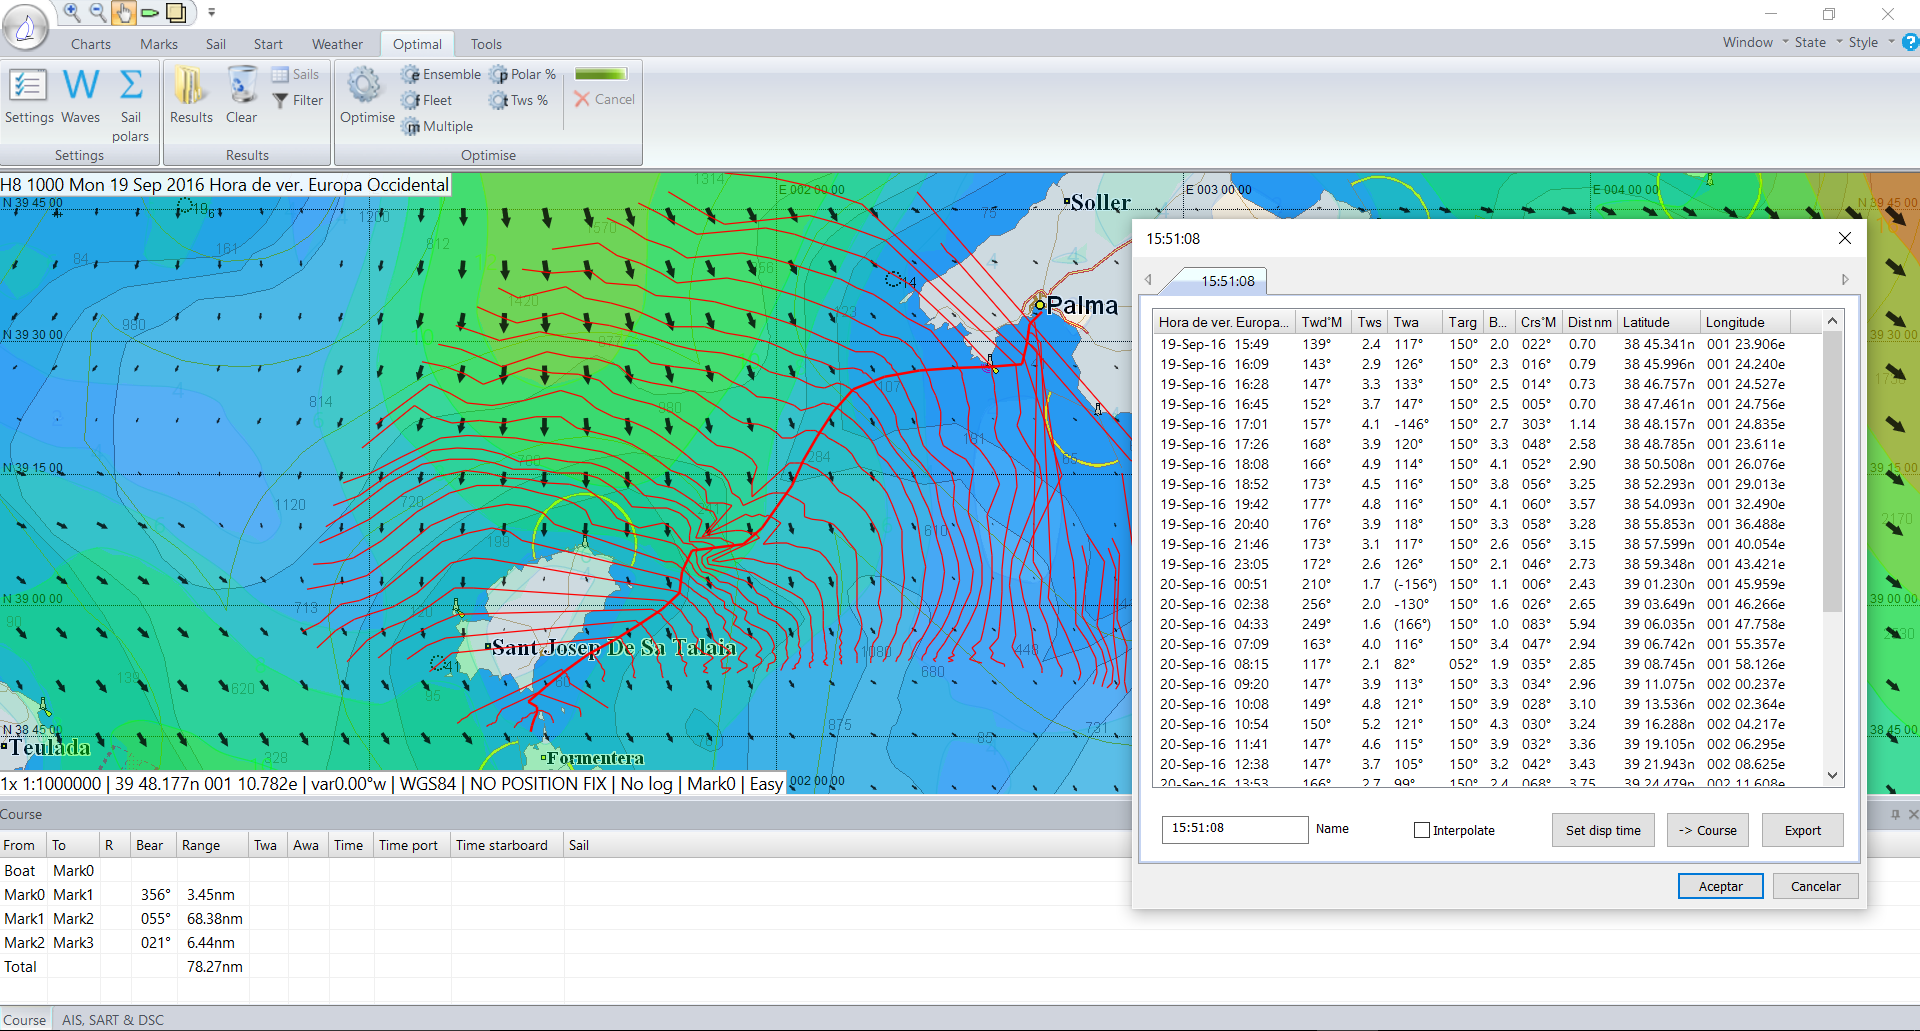The width and height of the screenshot is (1920, 1031).
Task: Select the green mark placement tool
Action: click(150, 13)
